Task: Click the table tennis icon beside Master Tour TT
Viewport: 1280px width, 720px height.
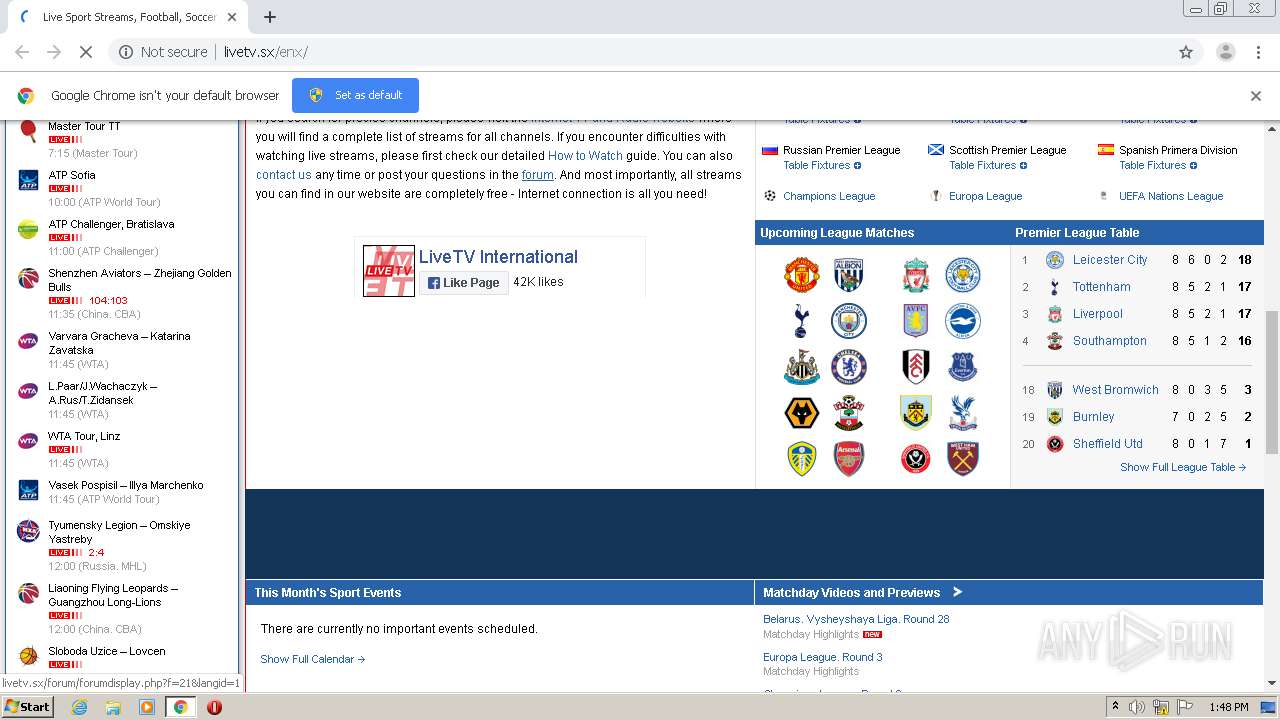Action: point(28,129)
